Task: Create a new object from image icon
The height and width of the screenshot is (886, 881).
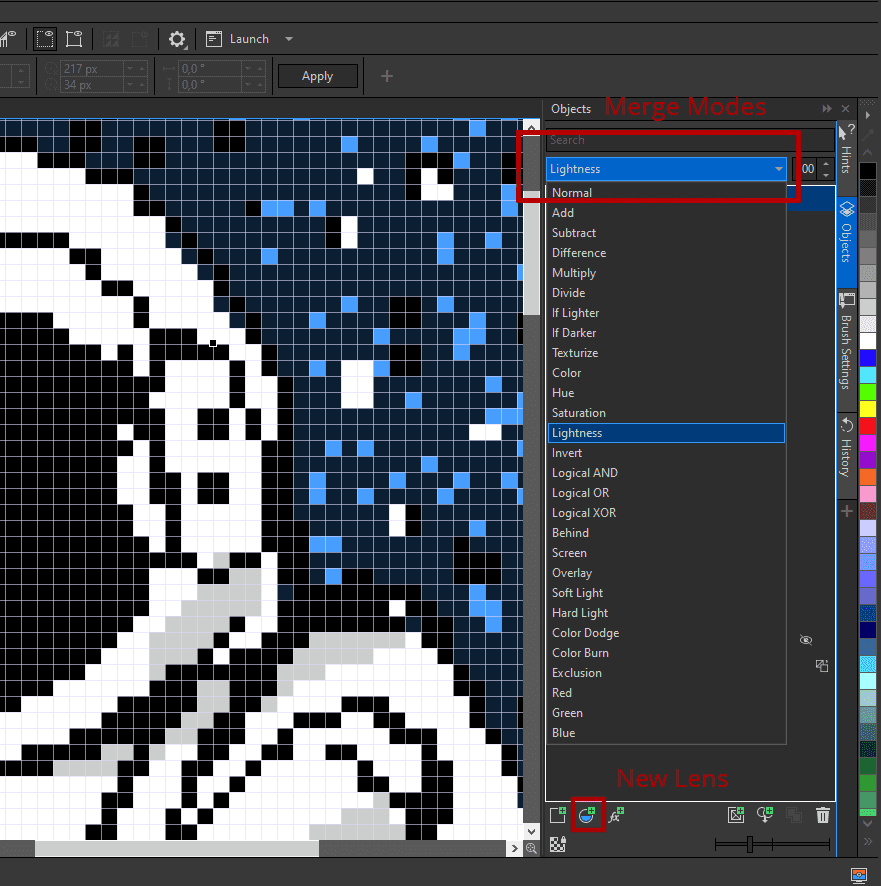Action: (x=736, y=815)
